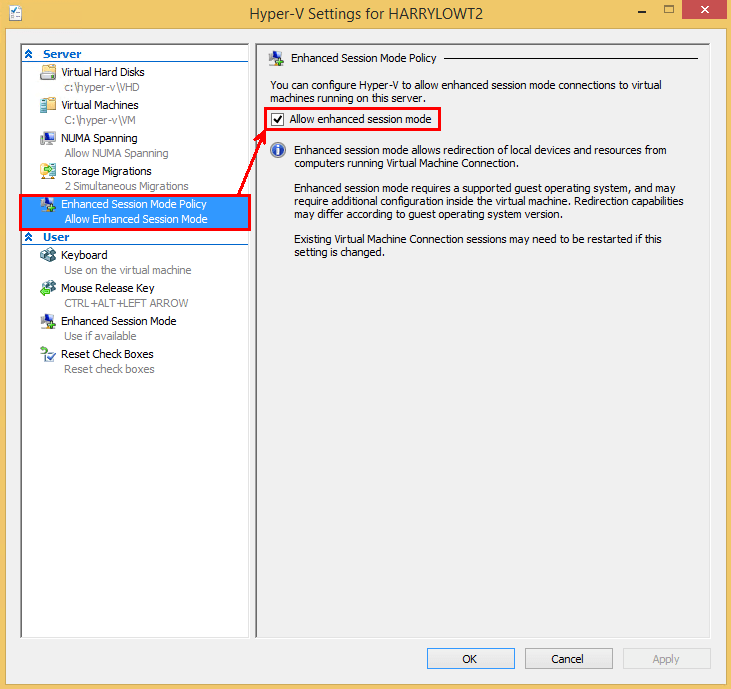The image size is (731, 689).
Task: Collapse the Server section chevron
Action: [x=28, y=54]
